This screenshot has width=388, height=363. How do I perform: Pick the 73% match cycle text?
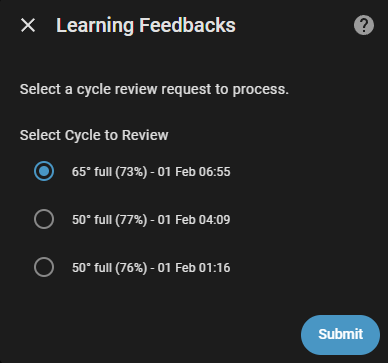[151, 172]
